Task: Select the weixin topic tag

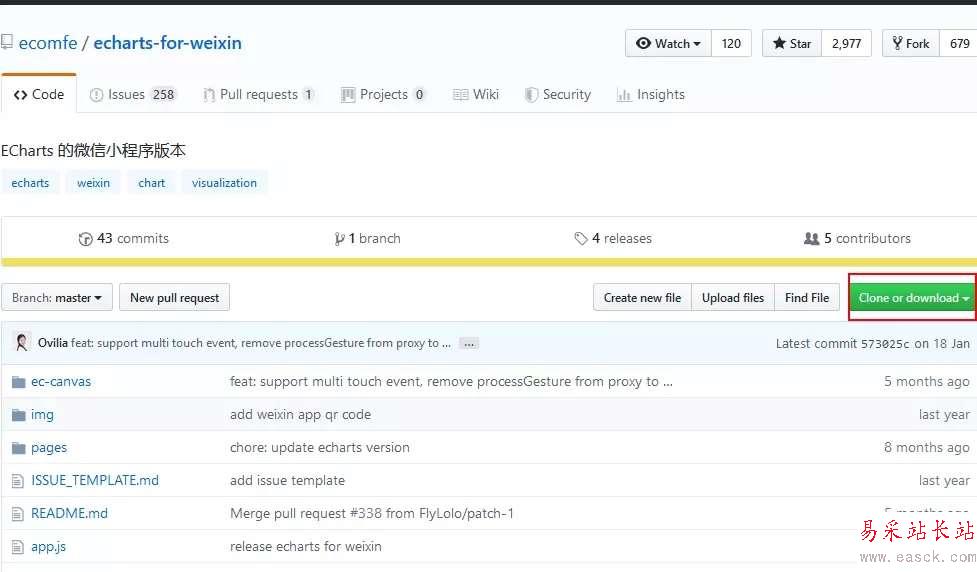Action: pyautogui.click(x=93, y=183)
